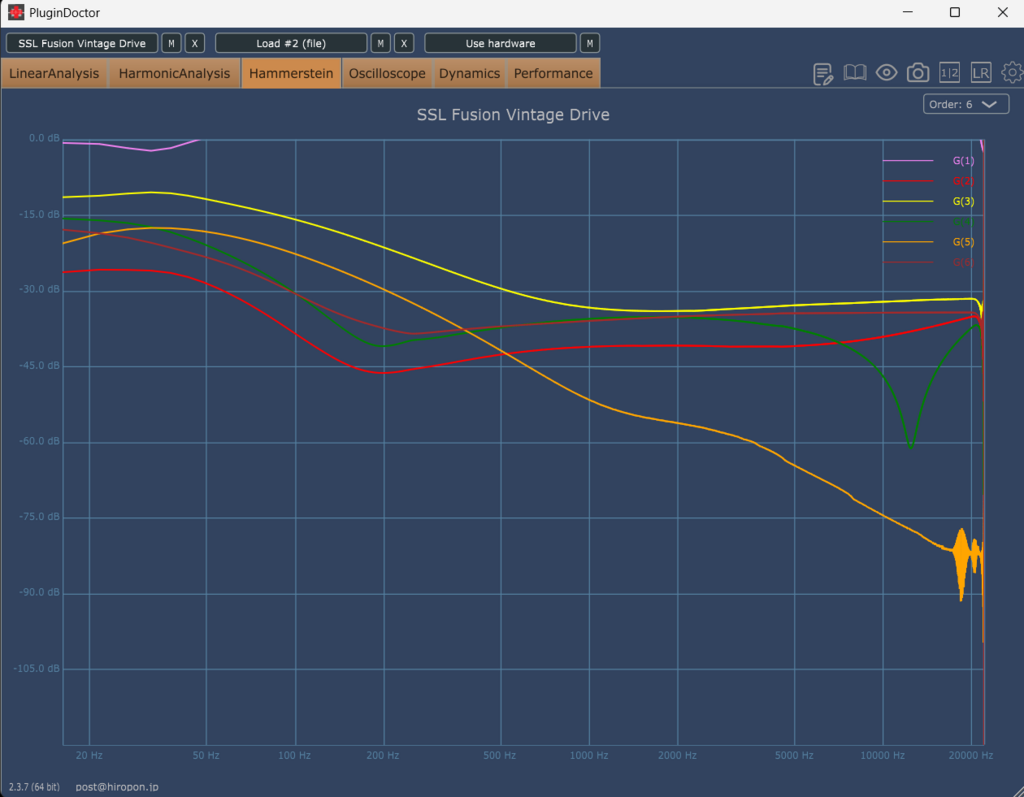The image size is (1024, 797).
Task: Click the post@hiropon.jp email text
Action: click(117, 787)
